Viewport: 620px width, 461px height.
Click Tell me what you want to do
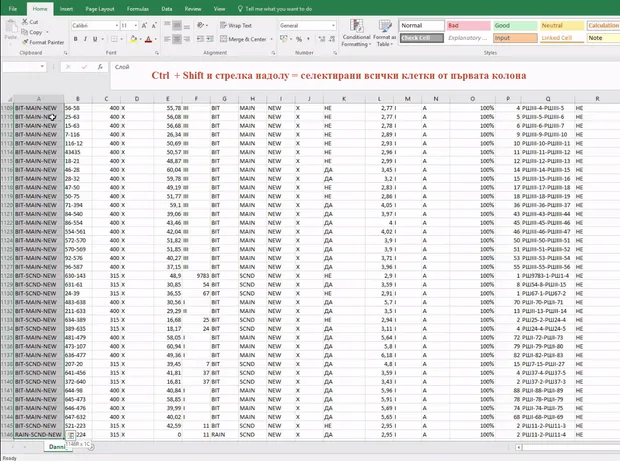click(275, 9)
